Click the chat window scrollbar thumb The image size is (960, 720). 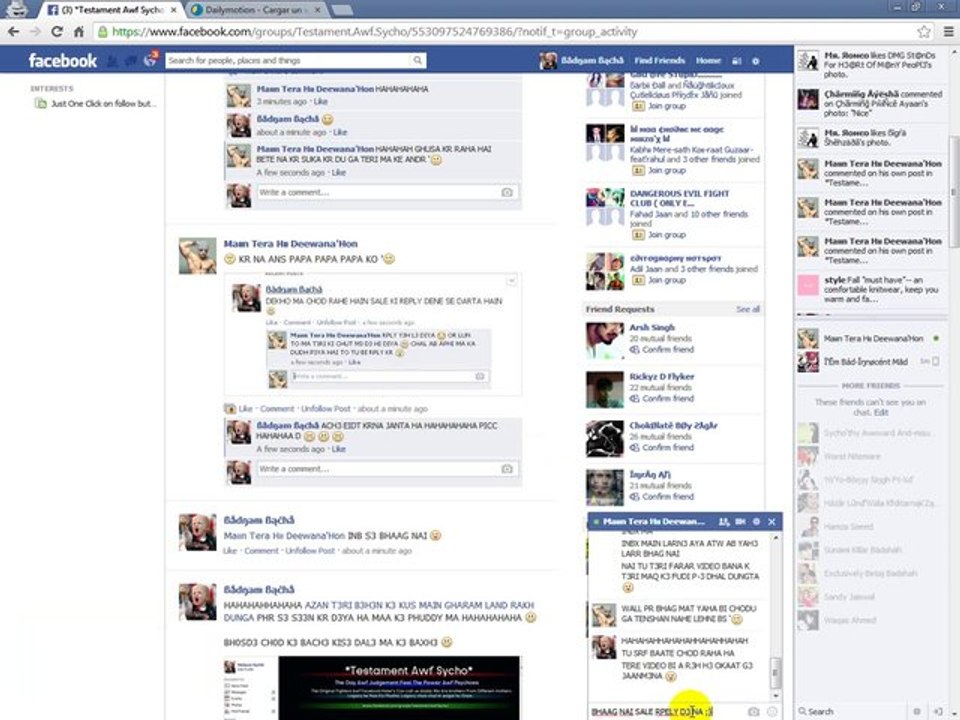click(x=775, y=672)
